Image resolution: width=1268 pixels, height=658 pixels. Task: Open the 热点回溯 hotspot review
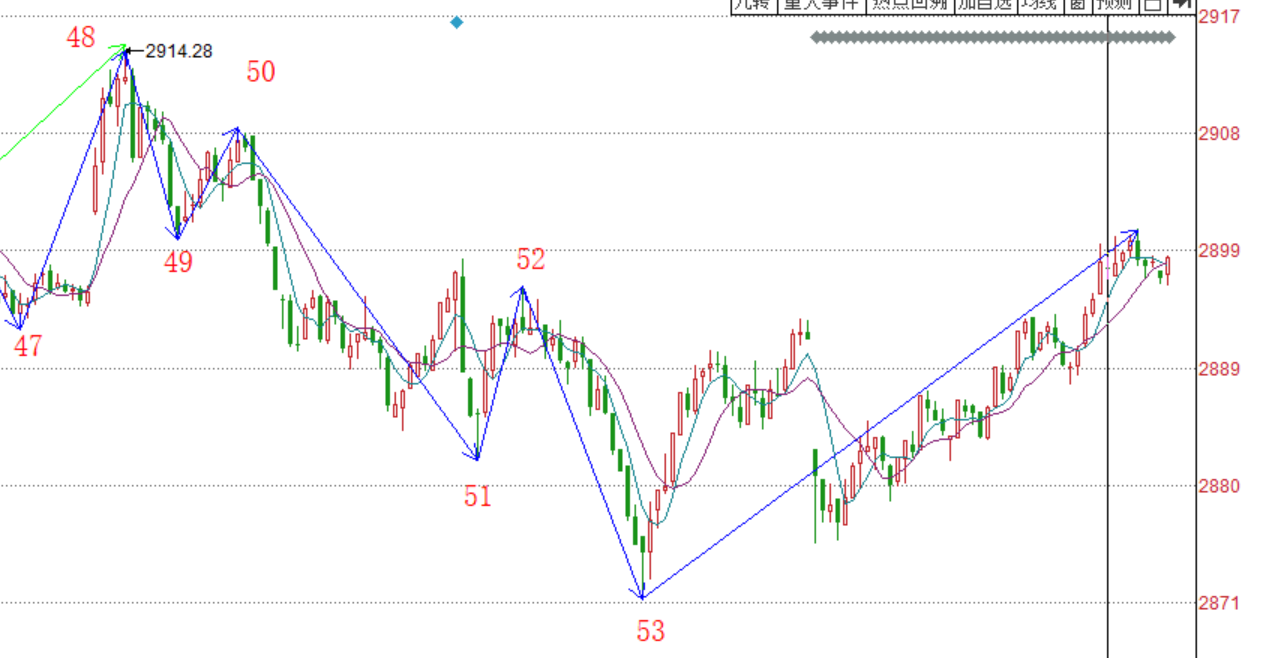click(909, 5)
